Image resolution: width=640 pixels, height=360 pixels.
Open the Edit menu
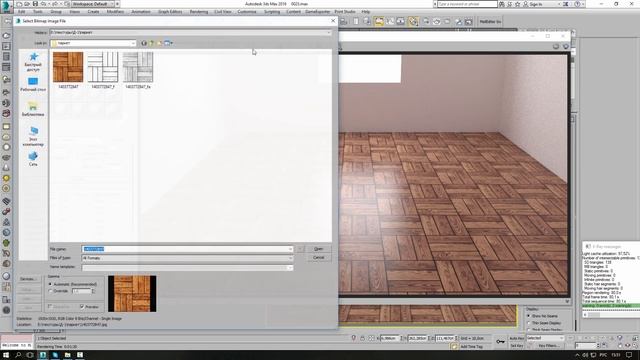[22, 12]
